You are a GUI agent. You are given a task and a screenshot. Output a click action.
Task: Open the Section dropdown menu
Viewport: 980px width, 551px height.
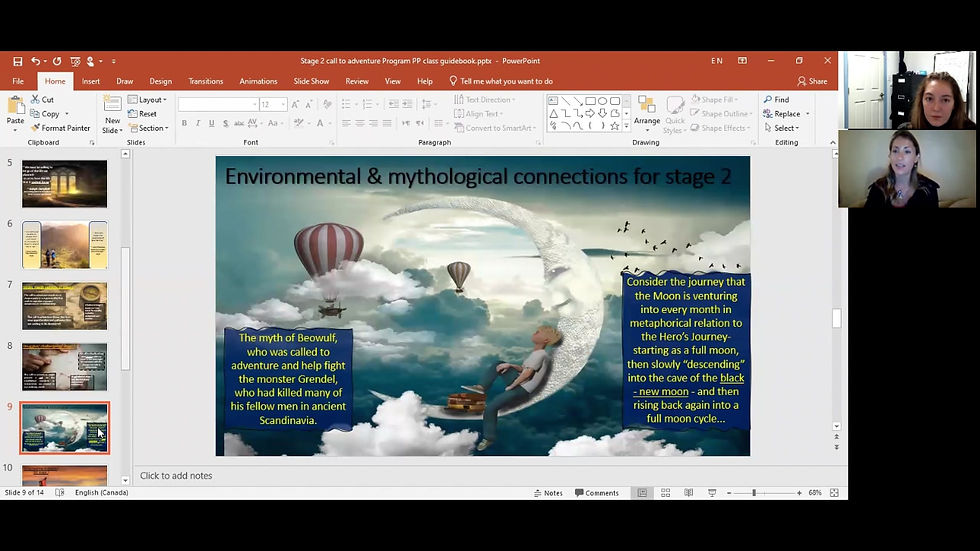(x=151, y=128)
